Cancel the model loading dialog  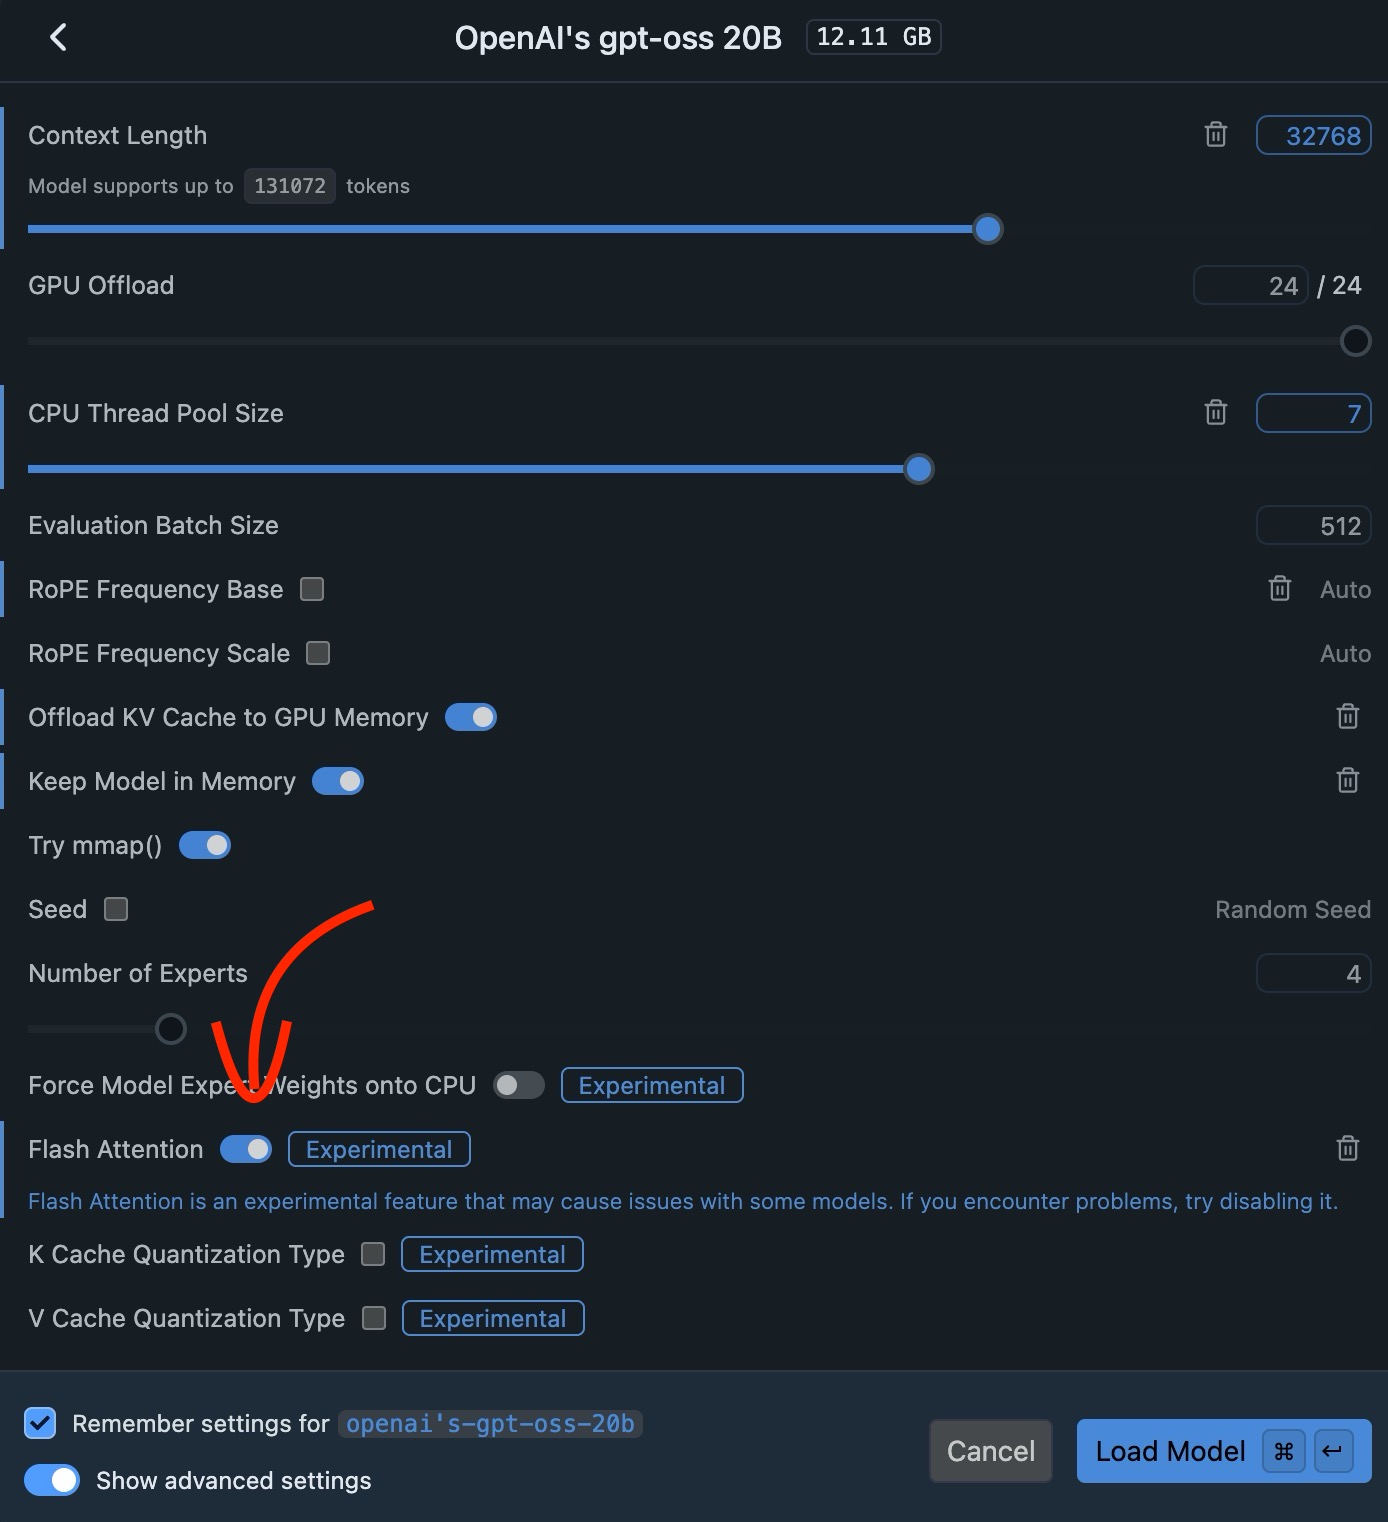(x=991, y=1451)
